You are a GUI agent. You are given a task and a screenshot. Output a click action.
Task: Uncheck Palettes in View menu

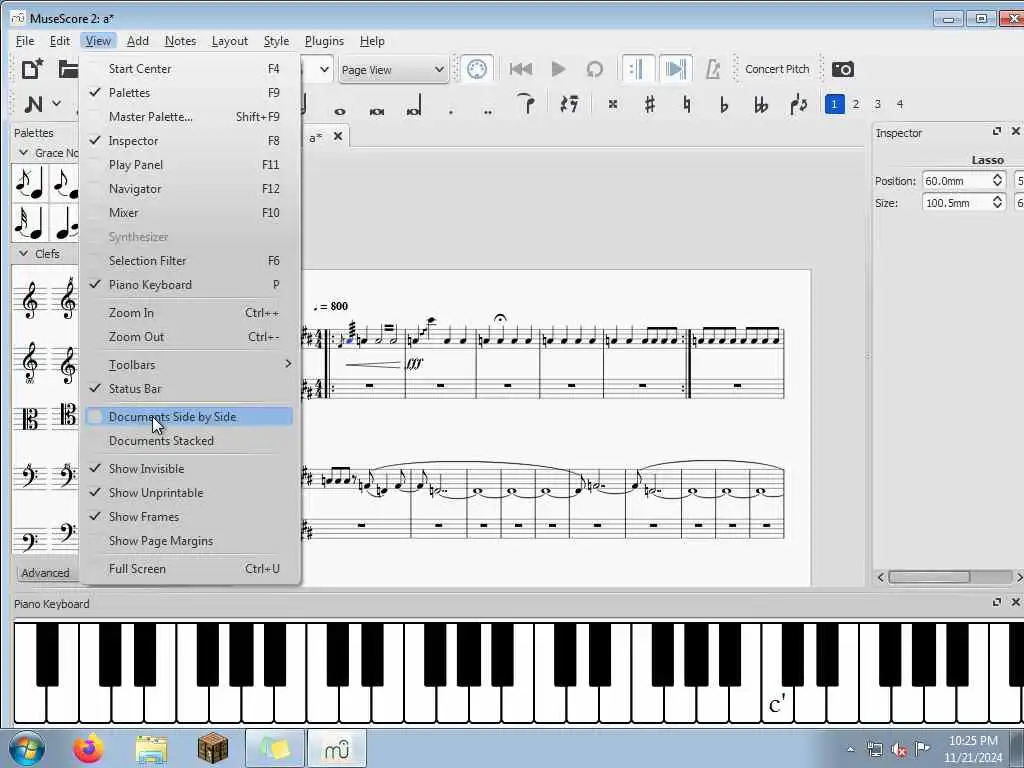(x=189, y=93)
